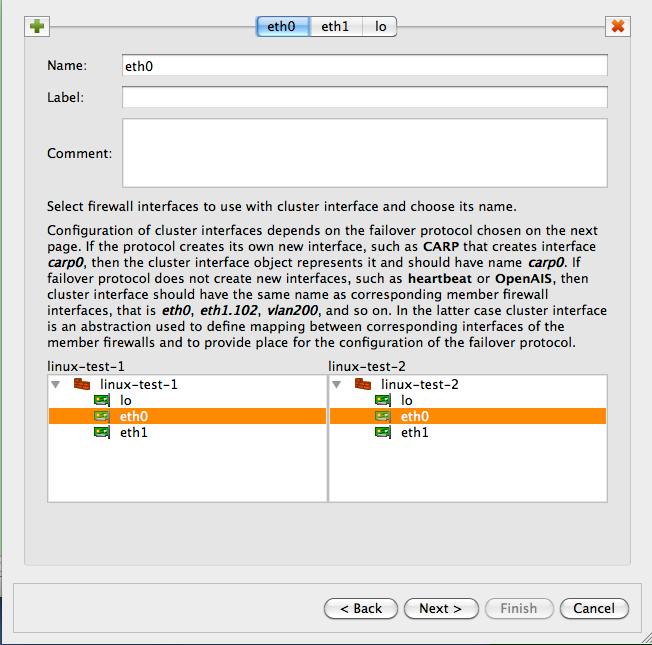Click into the Label input field
This screenshot has width=652, height=645.
click(x=365, y=97)
